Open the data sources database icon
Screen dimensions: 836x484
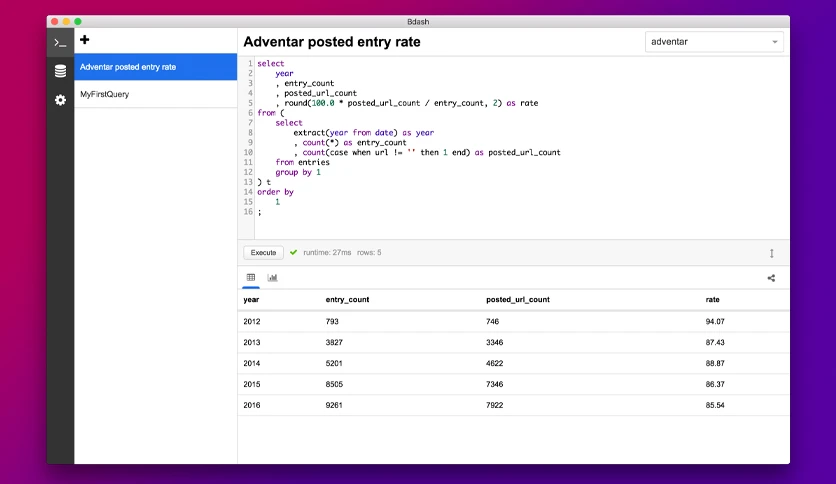click(x=60, y=71)
